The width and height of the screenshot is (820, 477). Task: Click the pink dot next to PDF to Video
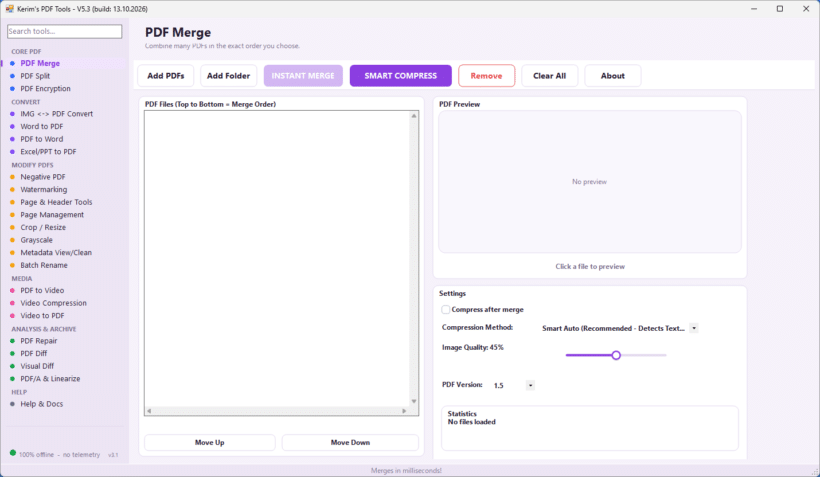tap(13, 290)
